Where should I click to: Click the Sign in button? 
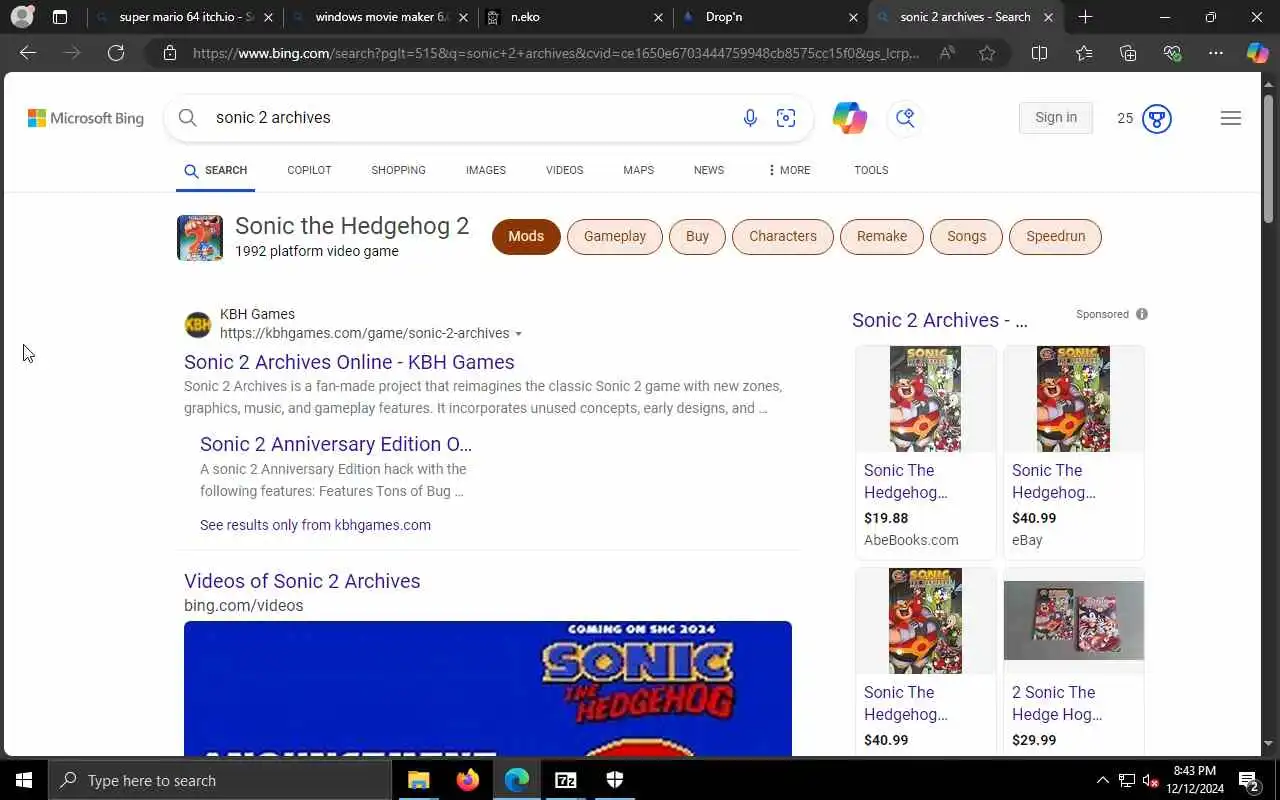(x=1056, y=118)
